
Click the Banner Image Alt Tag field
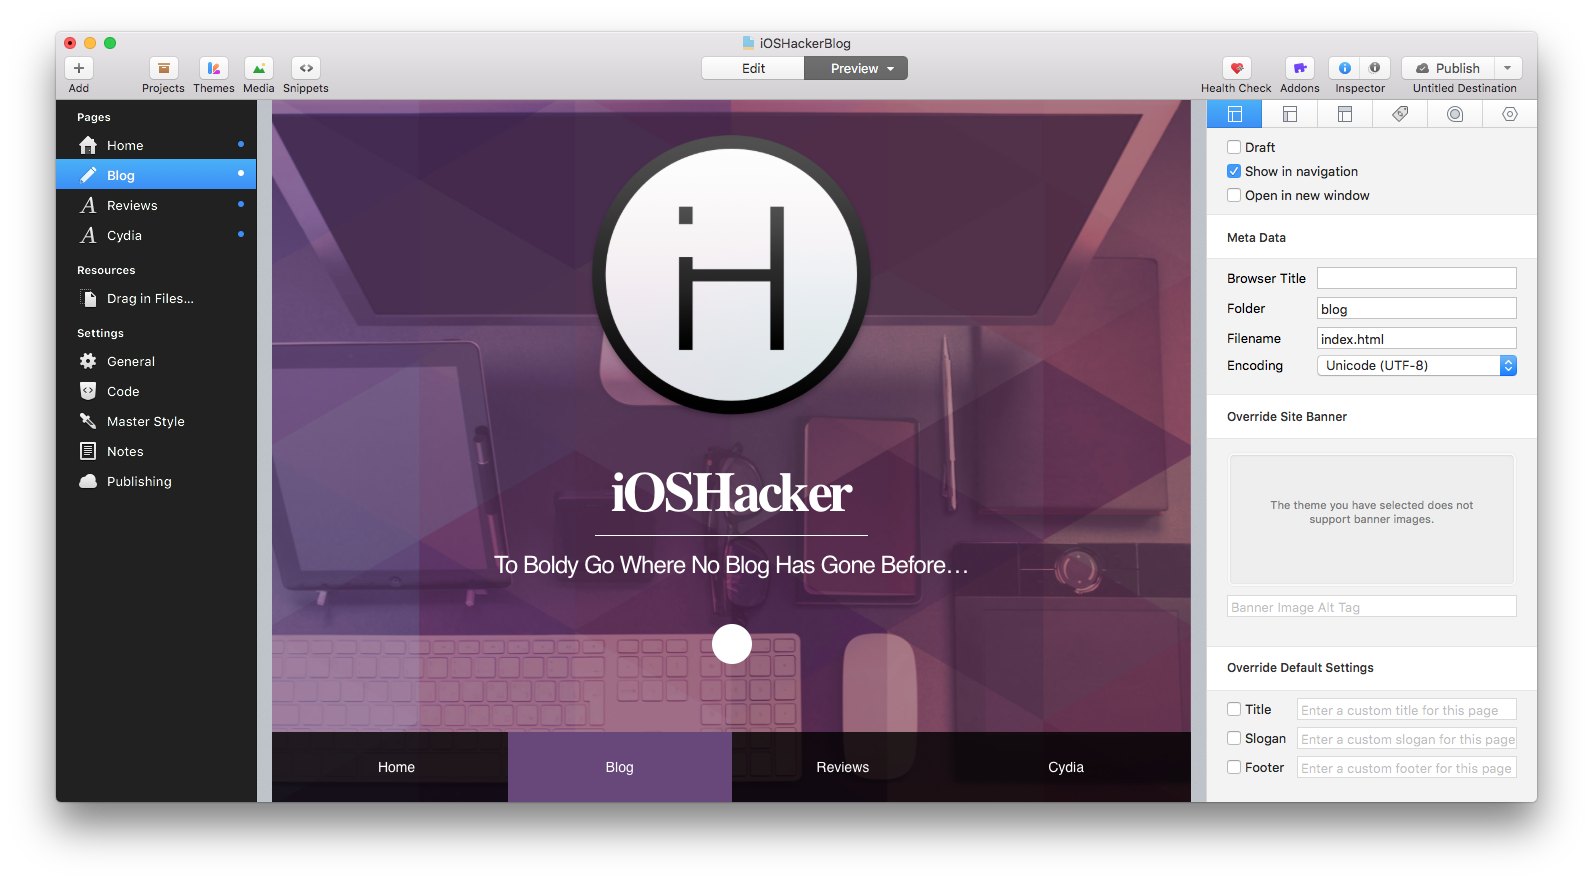pos(1372,607)
